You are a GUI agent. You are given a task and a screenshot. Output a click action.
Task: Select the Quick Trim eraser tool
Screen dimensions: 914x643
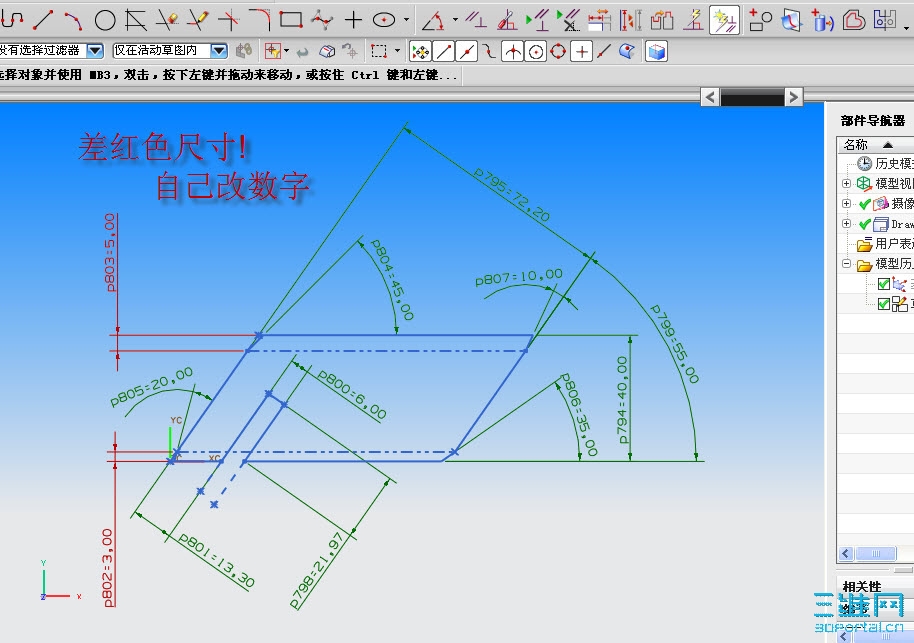coord(167,20)
